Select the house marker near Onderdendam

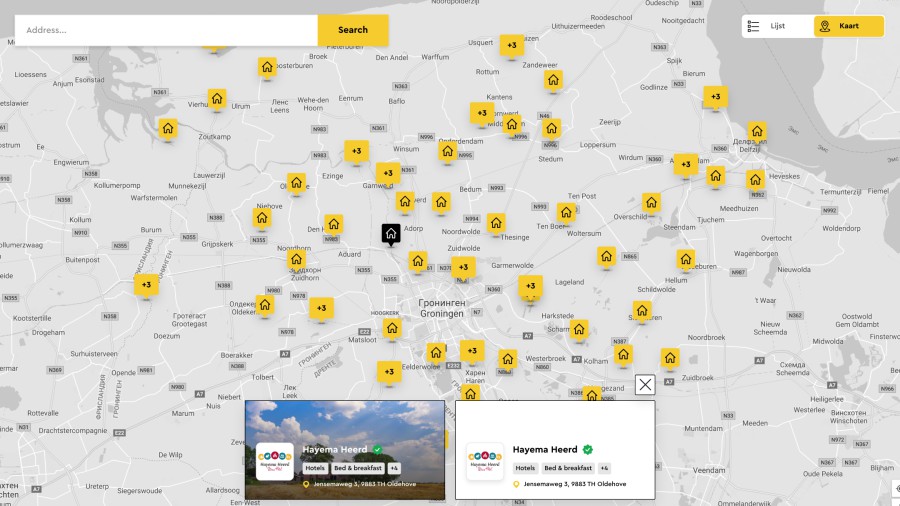point(448,151)
